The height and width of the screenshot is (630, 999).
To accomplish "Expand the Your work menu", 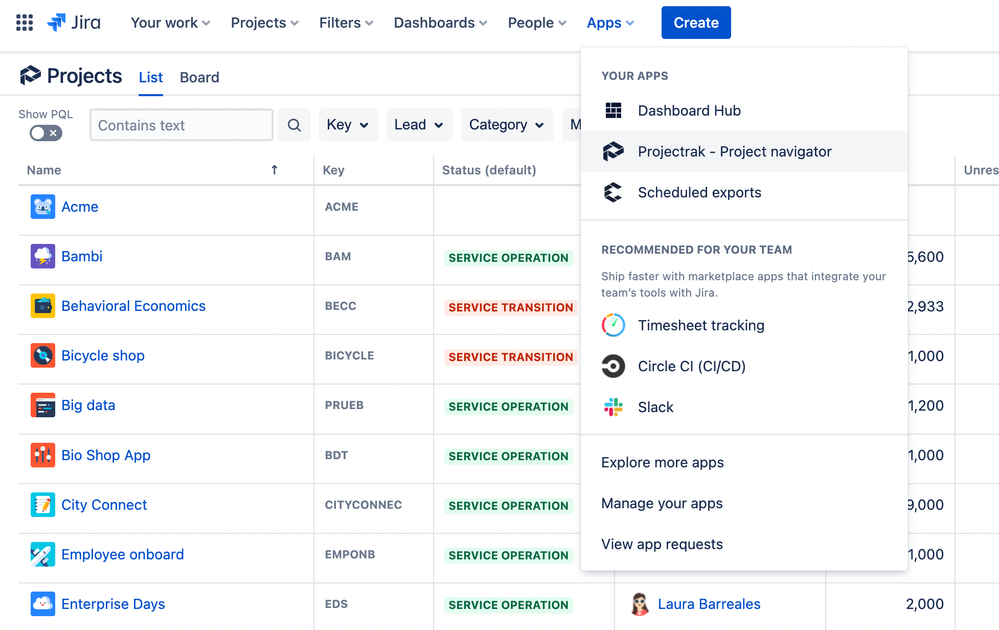I will [170, 23].
